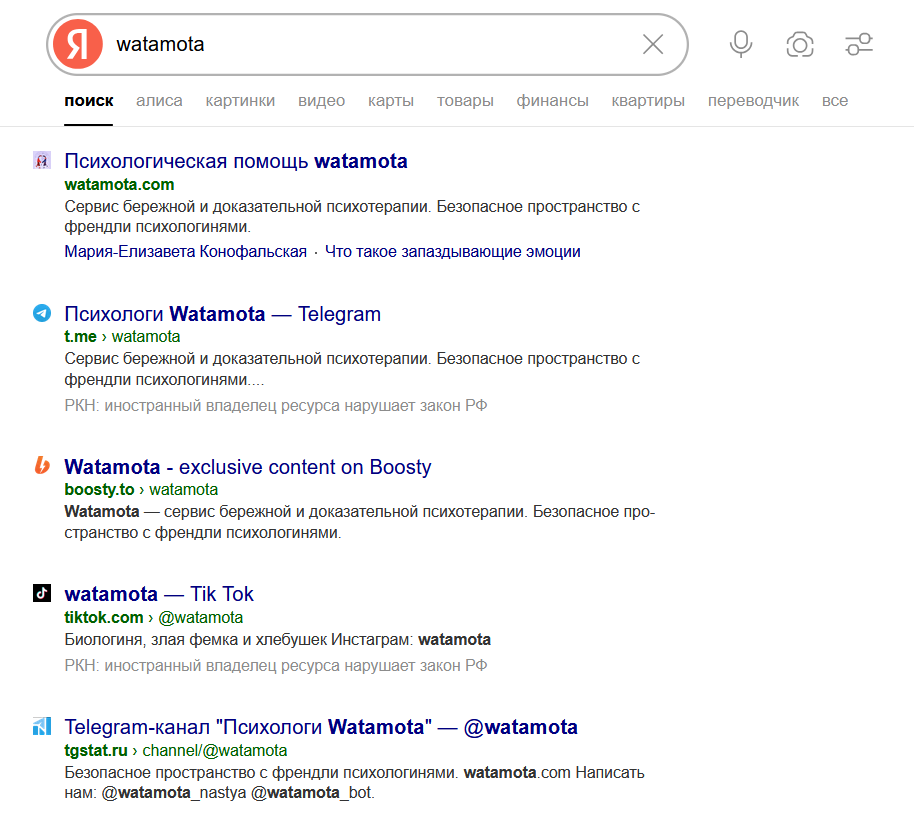This screenshot has width=914, height=828.
Task: Open search settings sliders icon
Action: [x=859, y=44]
